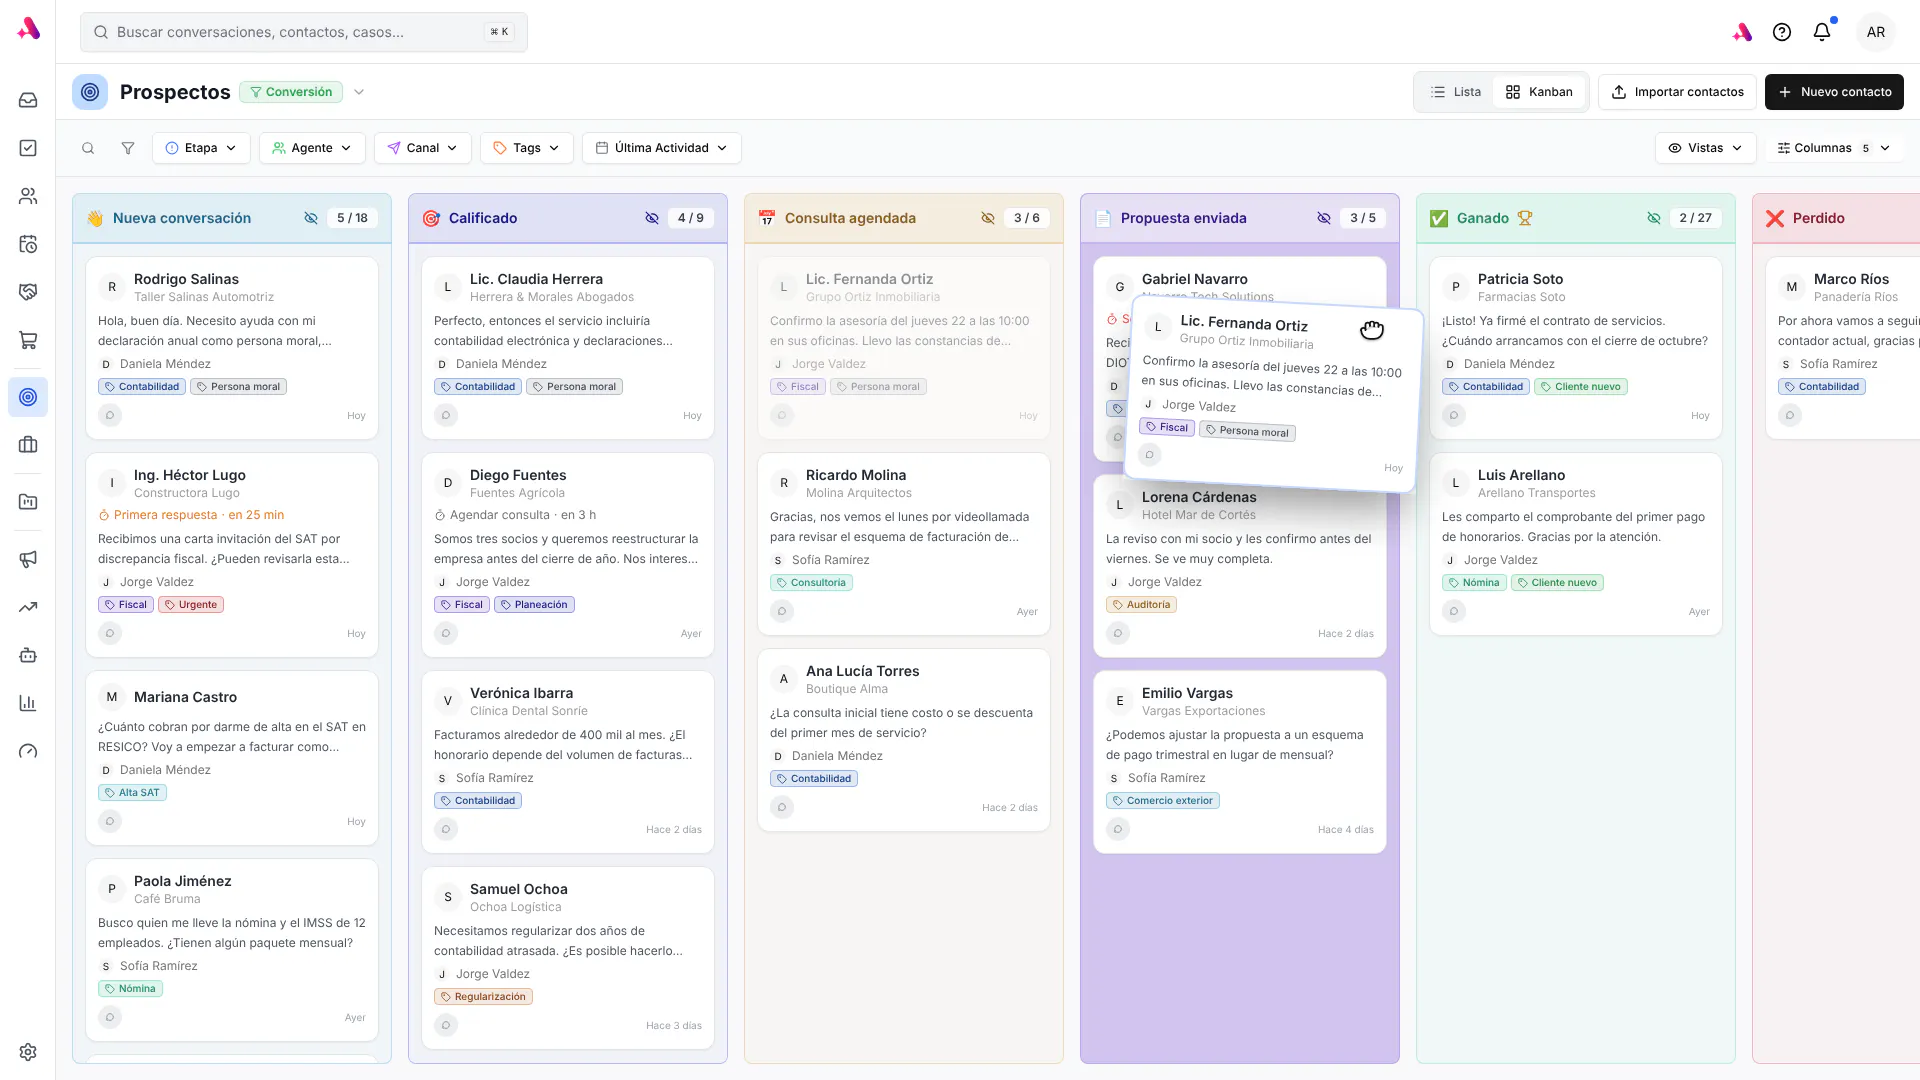Click the Urgente tag on Héctor Lugo card
1920x1080 pixels.
pos(191,605)
